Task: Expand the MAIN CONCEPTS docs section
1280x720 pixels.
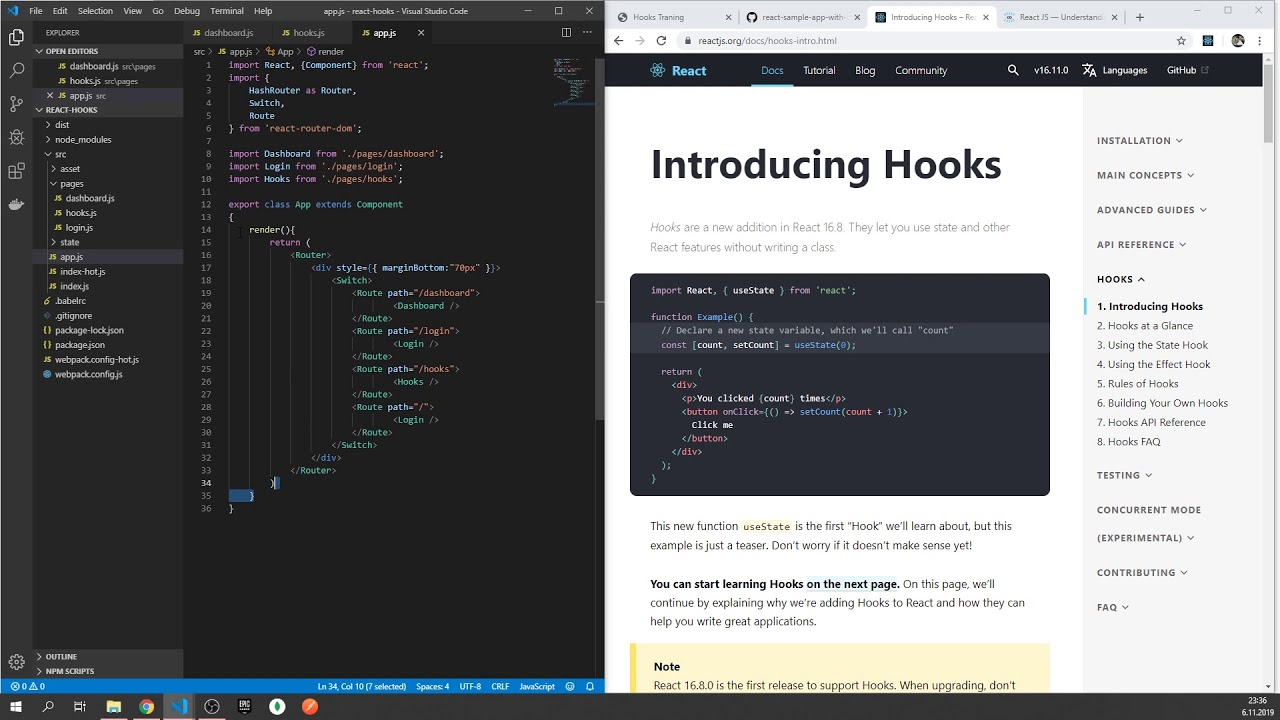Action: click(1145, 175)
